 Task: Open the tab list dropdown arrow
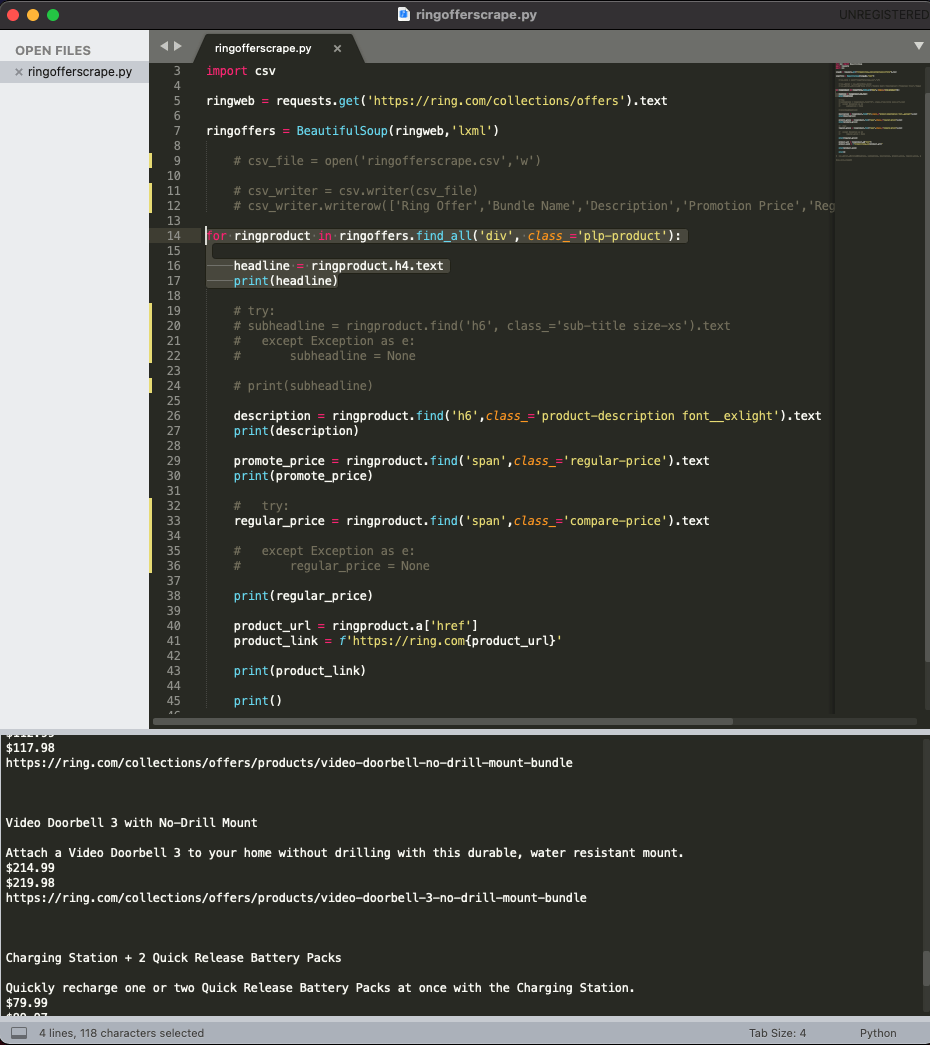coord(919,46)
